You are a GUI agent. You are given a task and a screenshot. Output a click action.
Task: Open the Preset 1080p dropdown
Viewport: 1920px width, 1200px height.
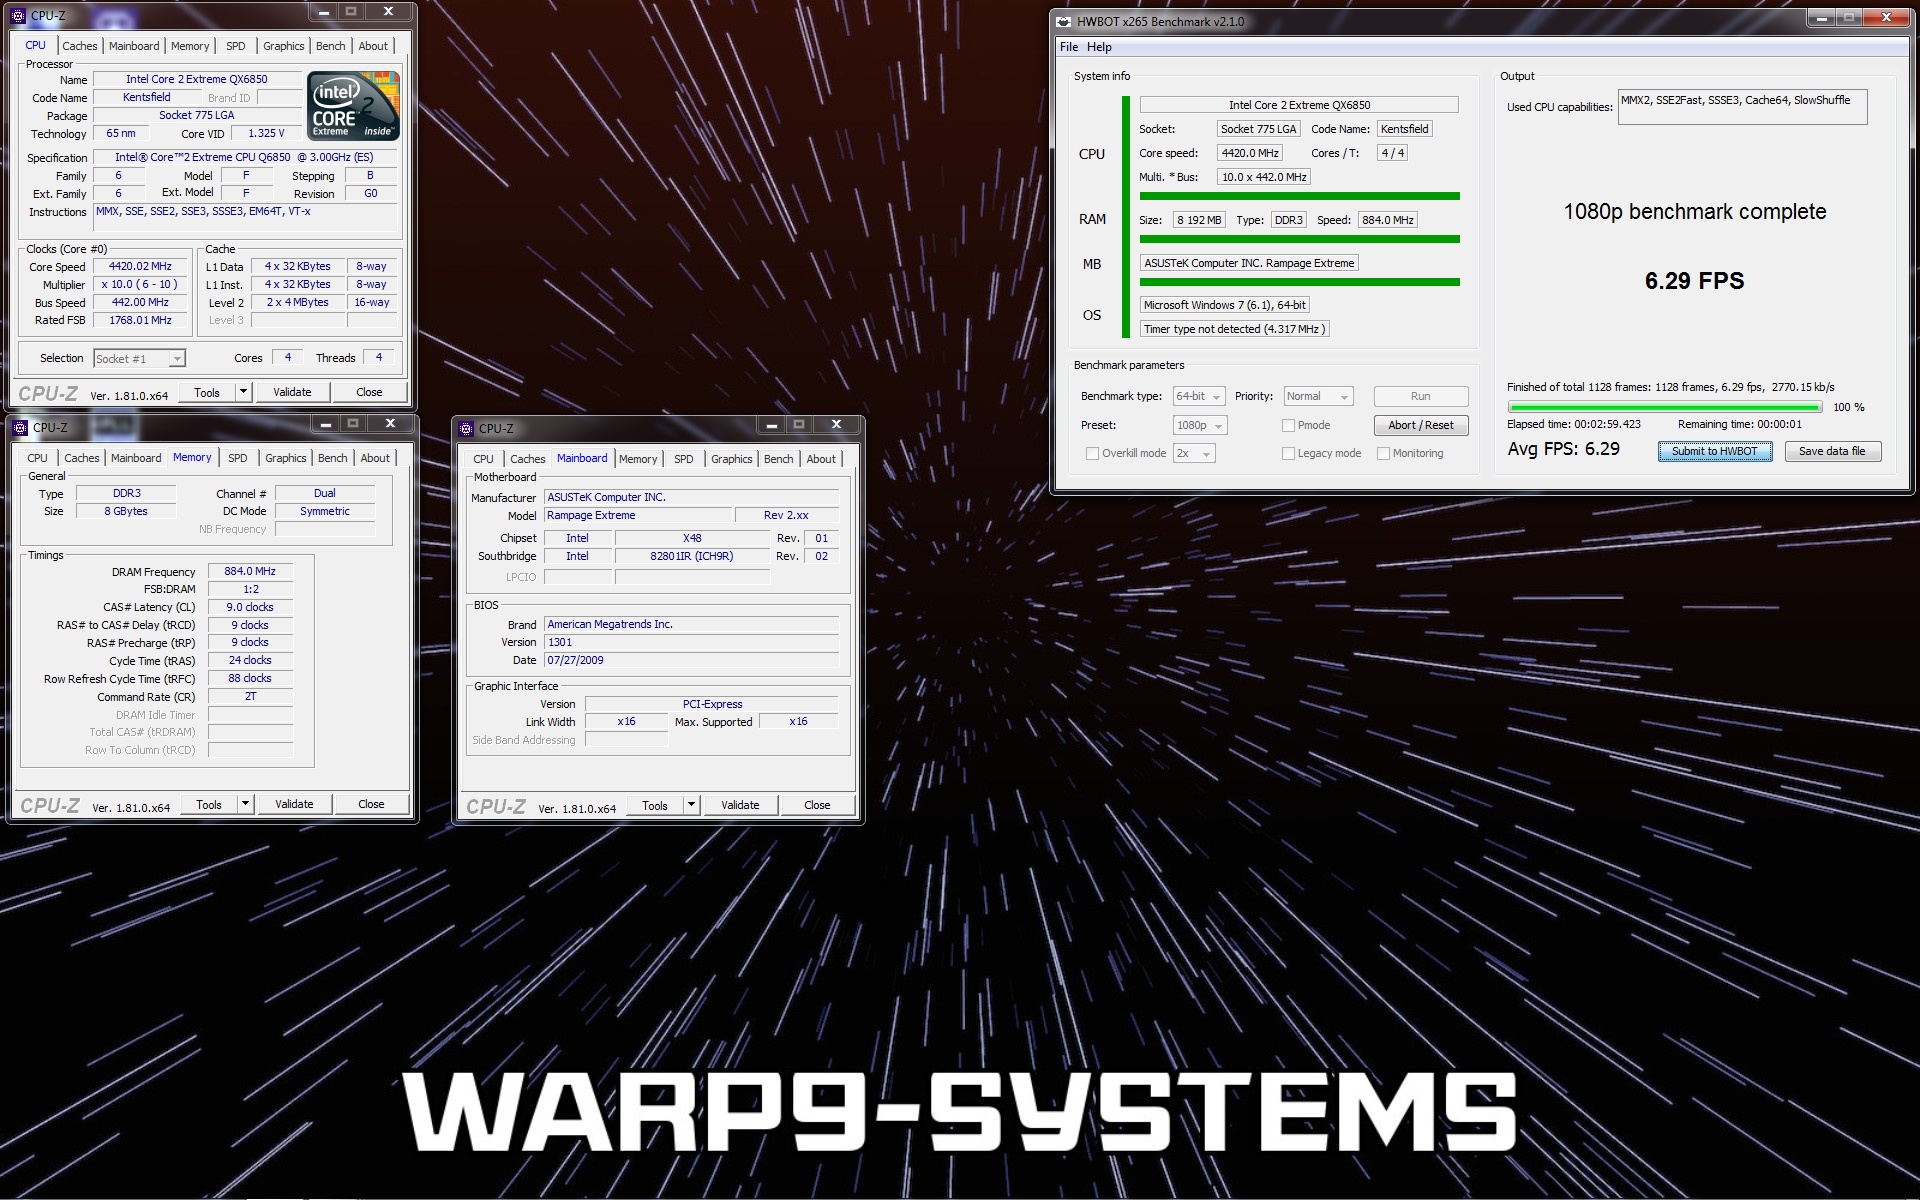(1200, 425)
